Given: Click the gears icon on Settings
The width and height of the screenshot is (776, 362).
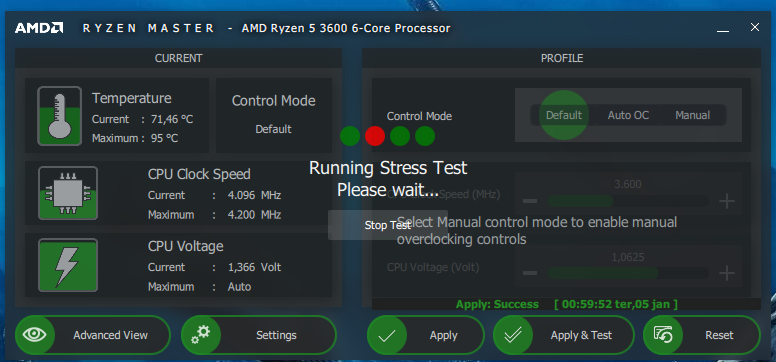Looking at the screenshot, I should [x=200, y=335].
